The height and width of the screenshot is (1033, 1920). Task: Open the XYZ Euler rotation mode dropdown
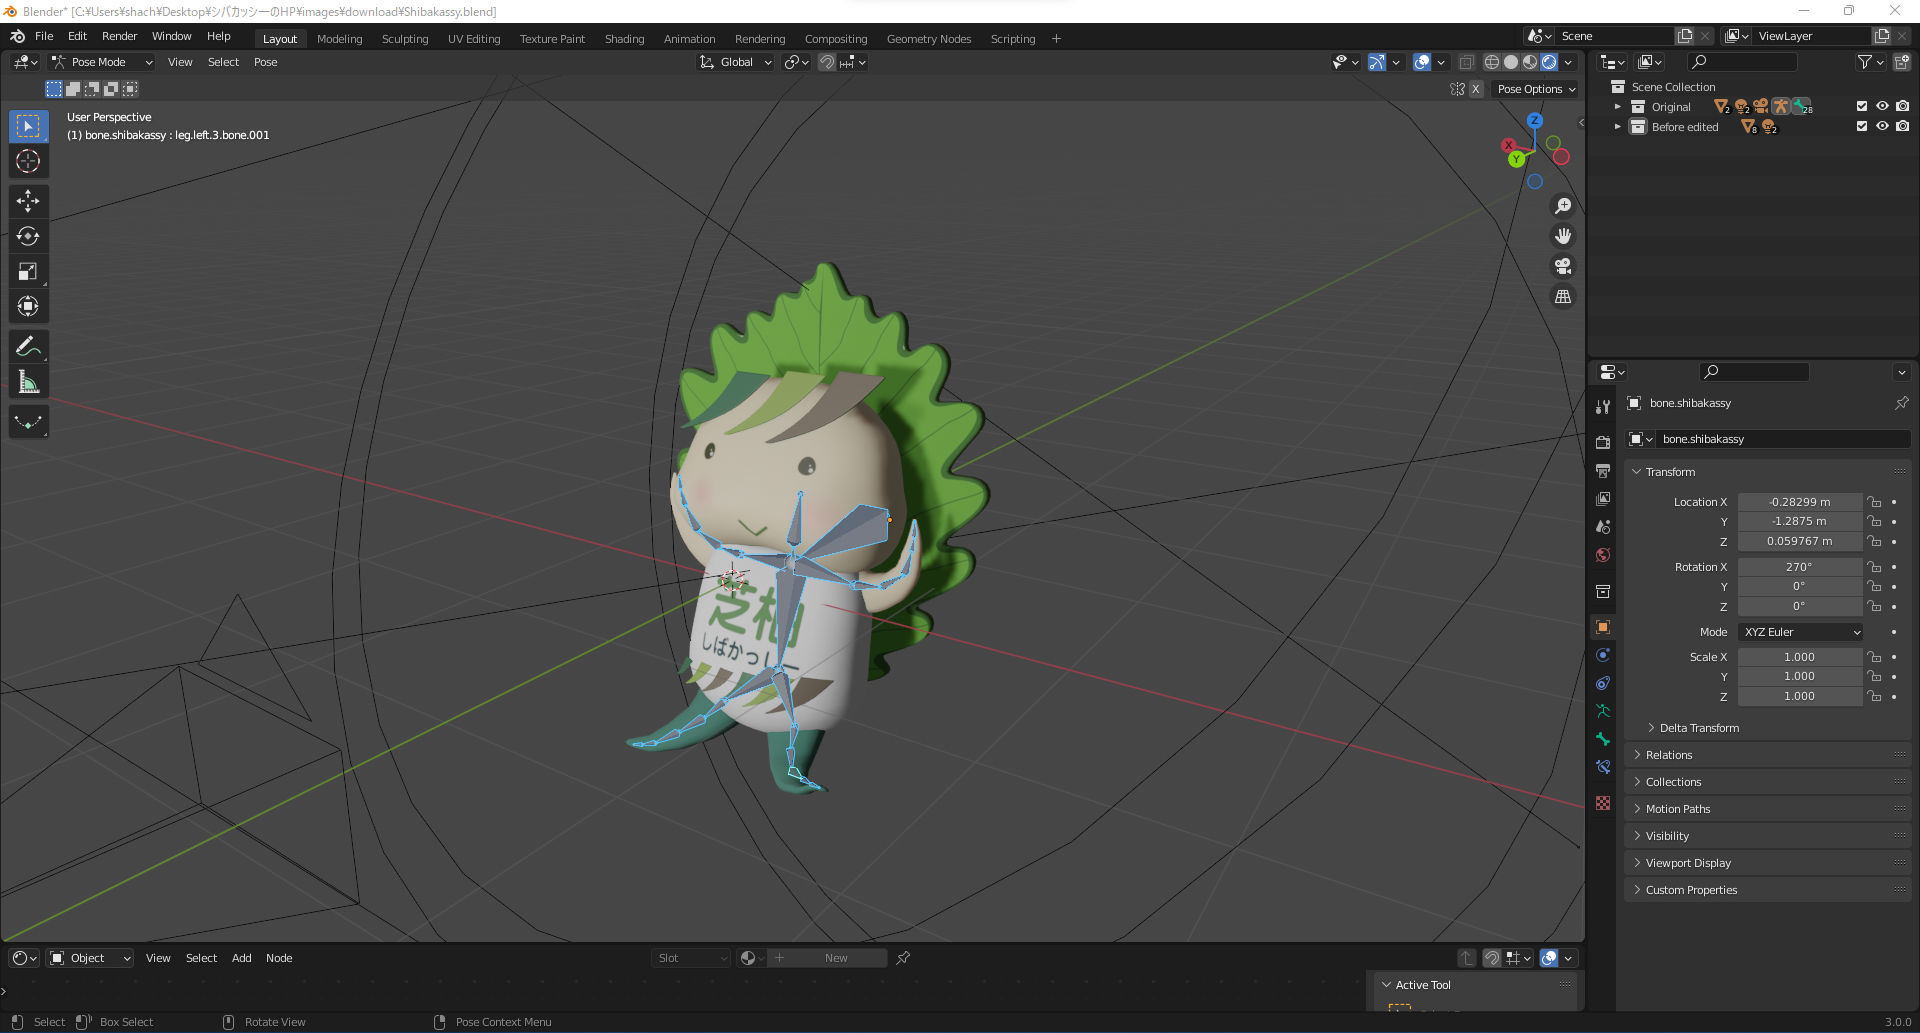click(1801, 632)
